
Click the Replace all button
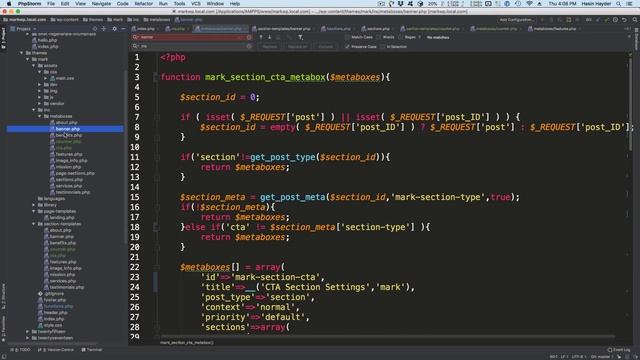298,47
